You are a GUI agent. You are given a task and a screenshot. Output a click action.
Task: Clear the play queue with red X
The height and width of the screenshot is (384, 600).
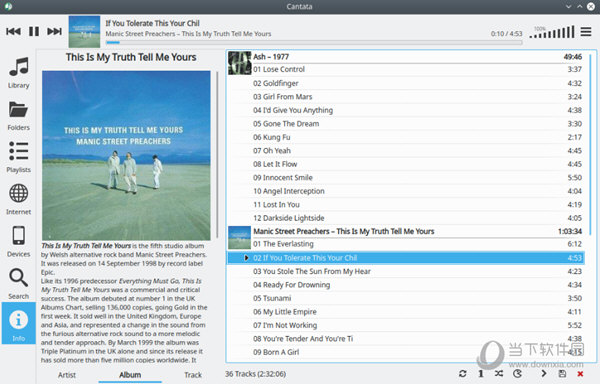[580, 374]
